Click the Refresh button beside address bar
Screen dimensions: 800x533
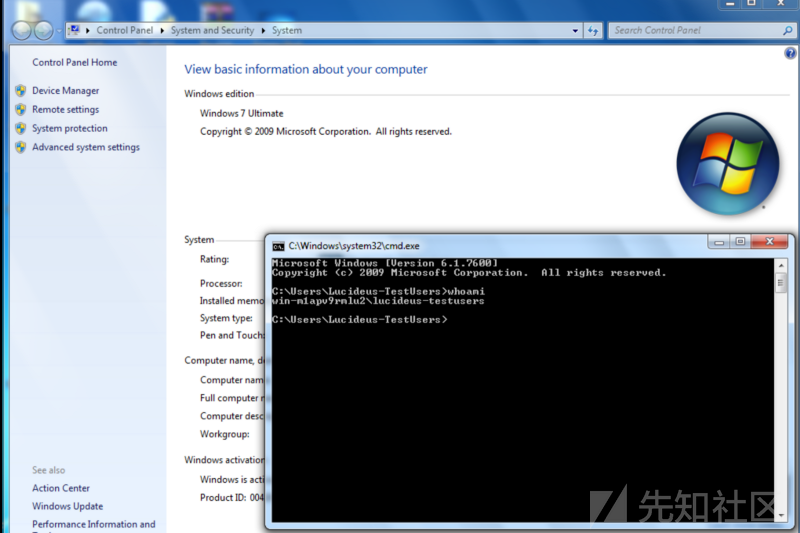593,31
